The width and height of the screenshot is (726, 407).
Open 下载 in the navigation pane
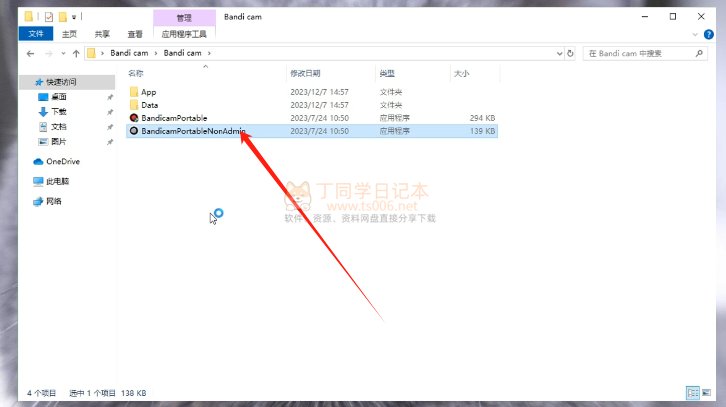click(x=58, y=112)
